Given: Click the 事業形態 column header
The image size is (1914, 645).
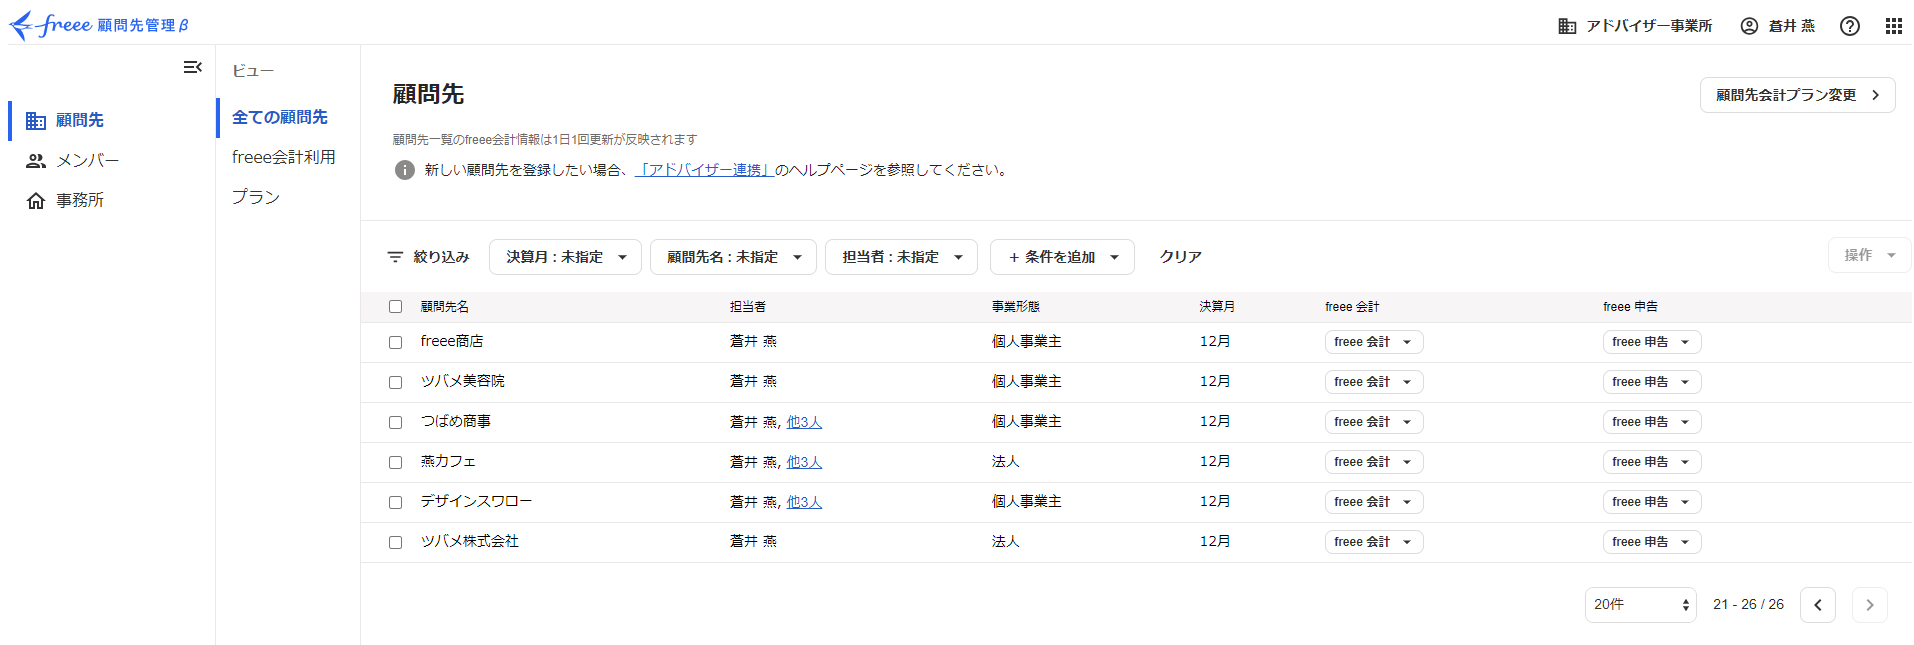Looking at the screenshot, I should (1016, 307).
